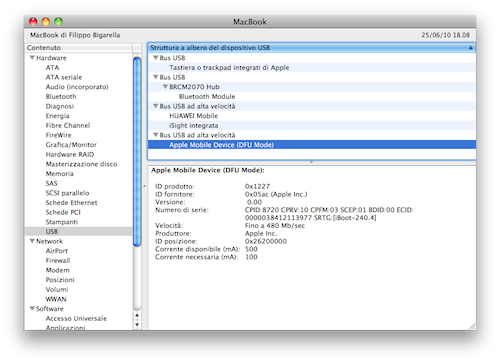Select Schede PCI item
The width and height of the screenshot is (500, 363).
(63, 212)
